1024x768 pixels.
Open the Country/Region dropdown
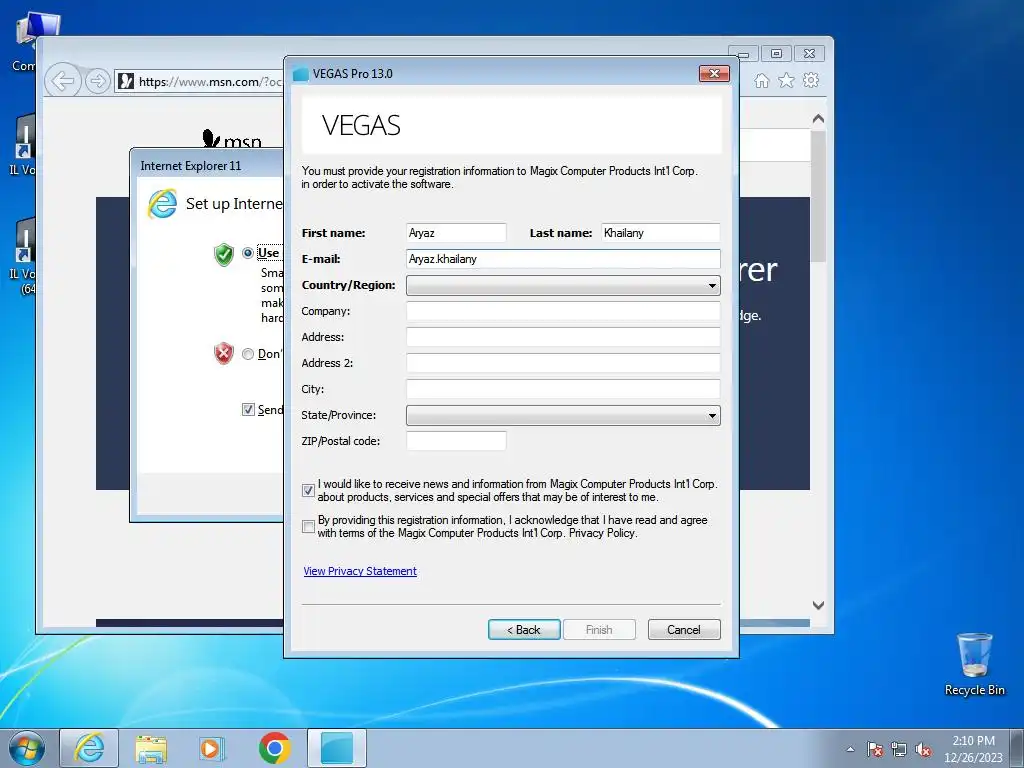pyautogui.click(x=563, y=285)
